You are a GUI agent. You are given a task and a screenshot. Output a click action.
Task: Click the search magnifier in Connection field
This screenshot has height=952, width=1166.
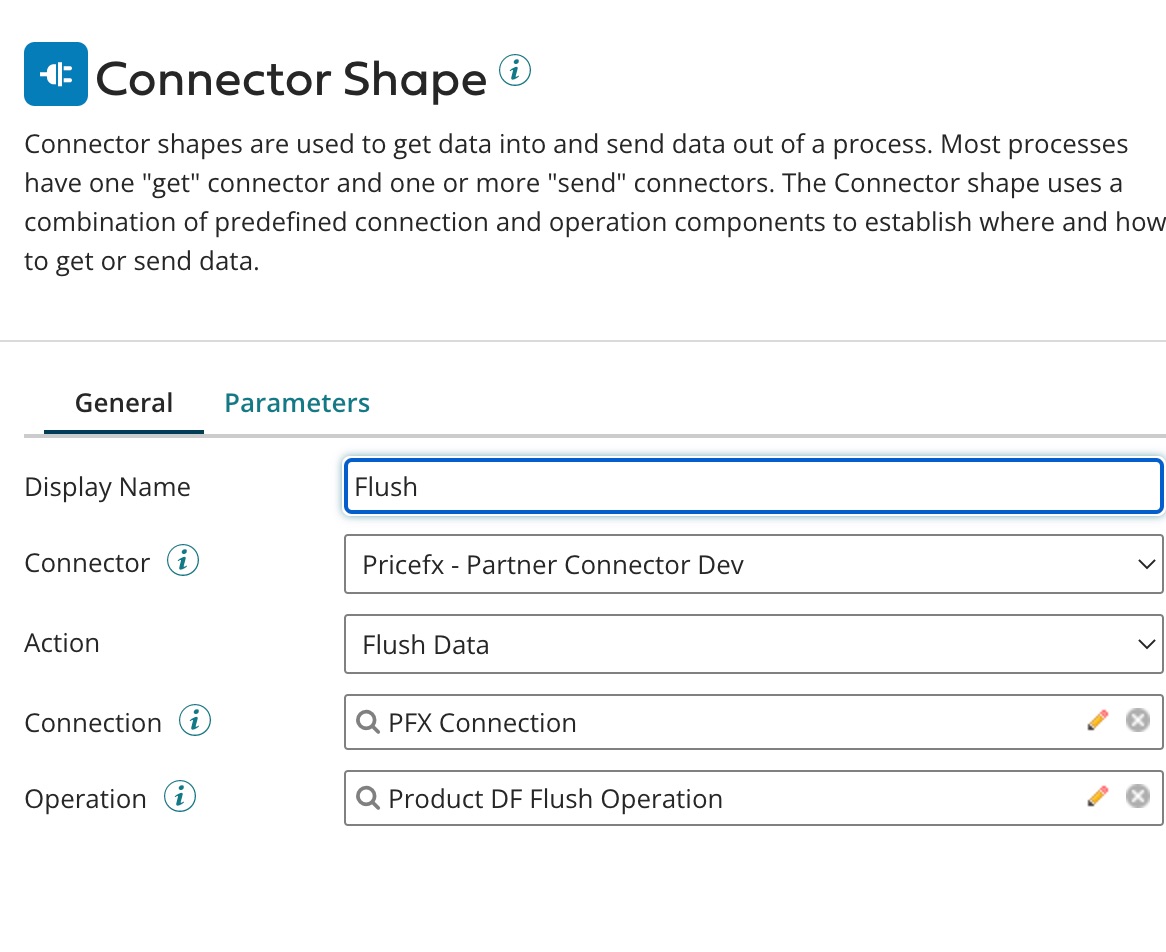click(x=368, y=722)
